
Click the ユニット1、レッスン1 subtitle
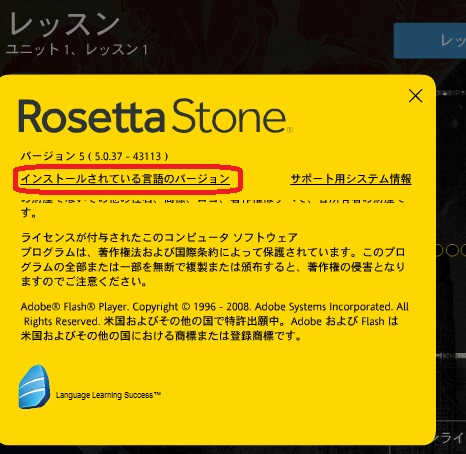coord(77,50)
